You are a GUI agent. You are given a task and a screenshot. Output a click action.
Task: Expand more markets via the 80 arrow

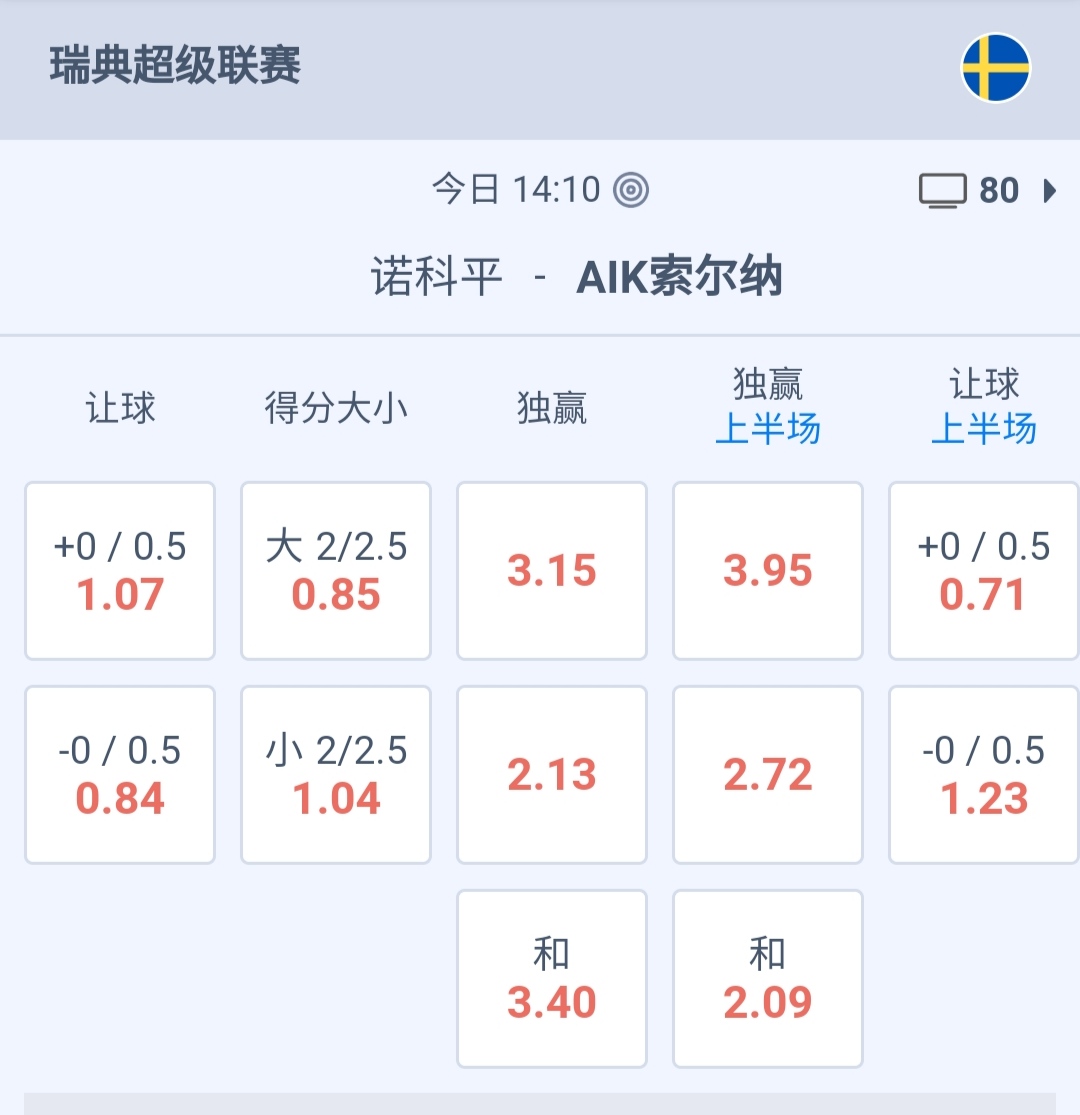[x=1049, y=190]
